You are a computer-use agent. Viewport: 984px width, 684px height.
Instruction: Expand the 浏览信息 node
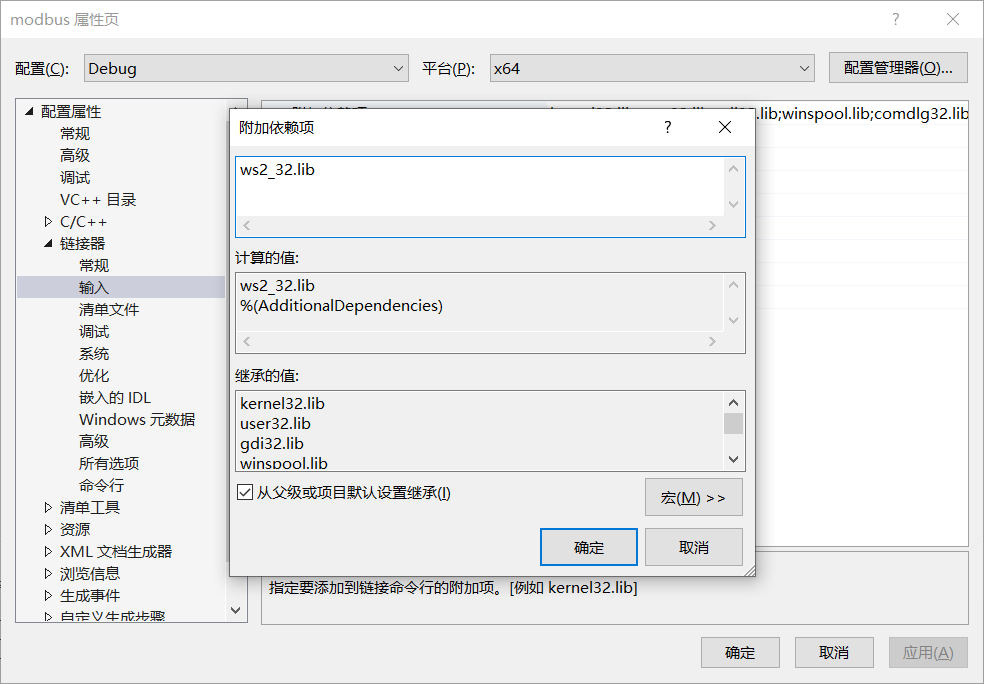[x=48, y=573]
